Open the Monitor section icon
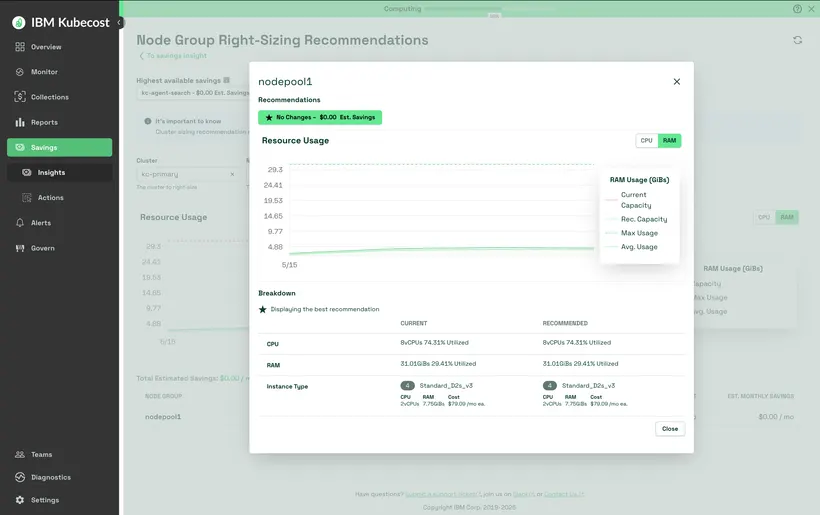 click(20, 72)
